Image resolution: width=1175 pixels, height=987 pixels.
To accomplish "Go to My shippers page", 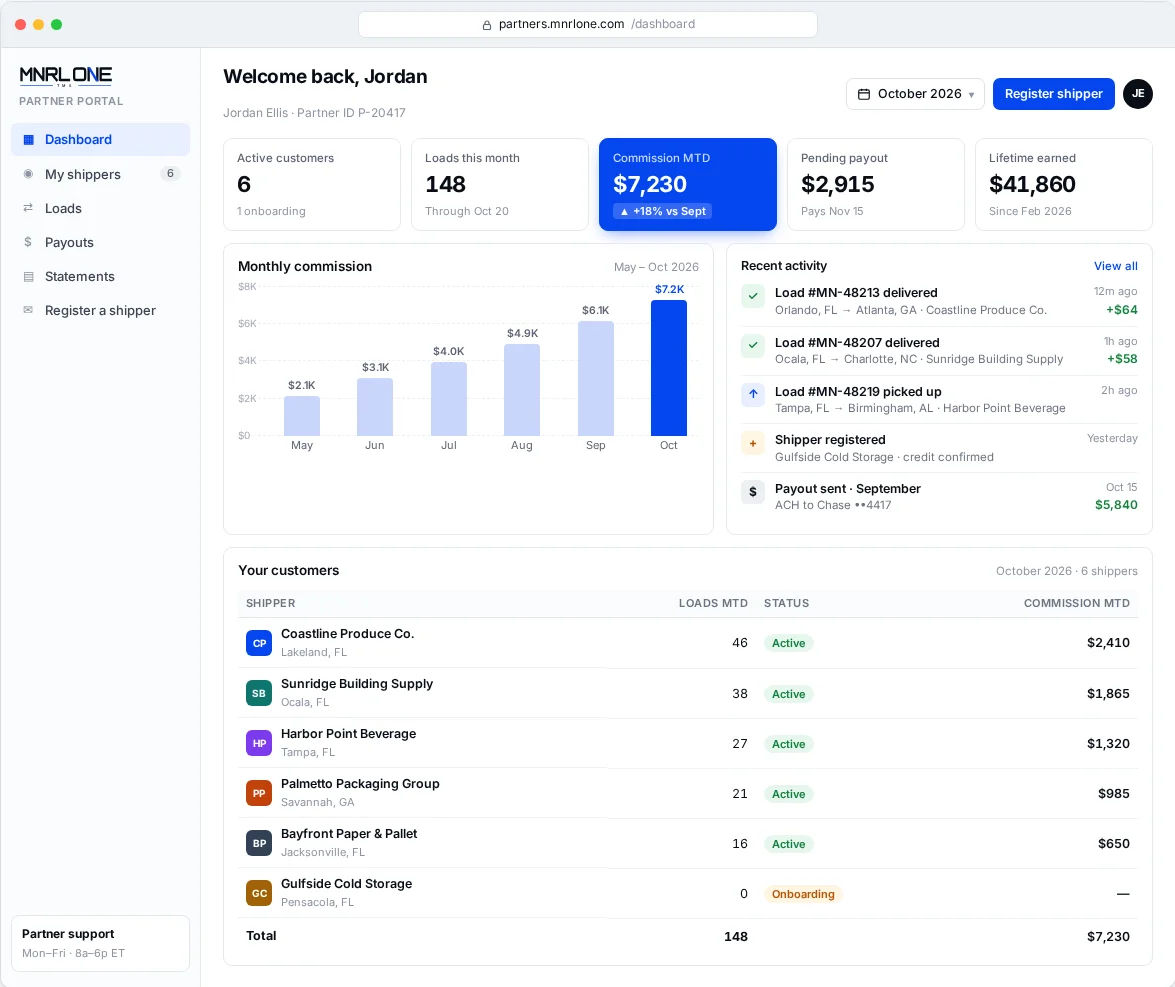I will (x=100, y=174).
